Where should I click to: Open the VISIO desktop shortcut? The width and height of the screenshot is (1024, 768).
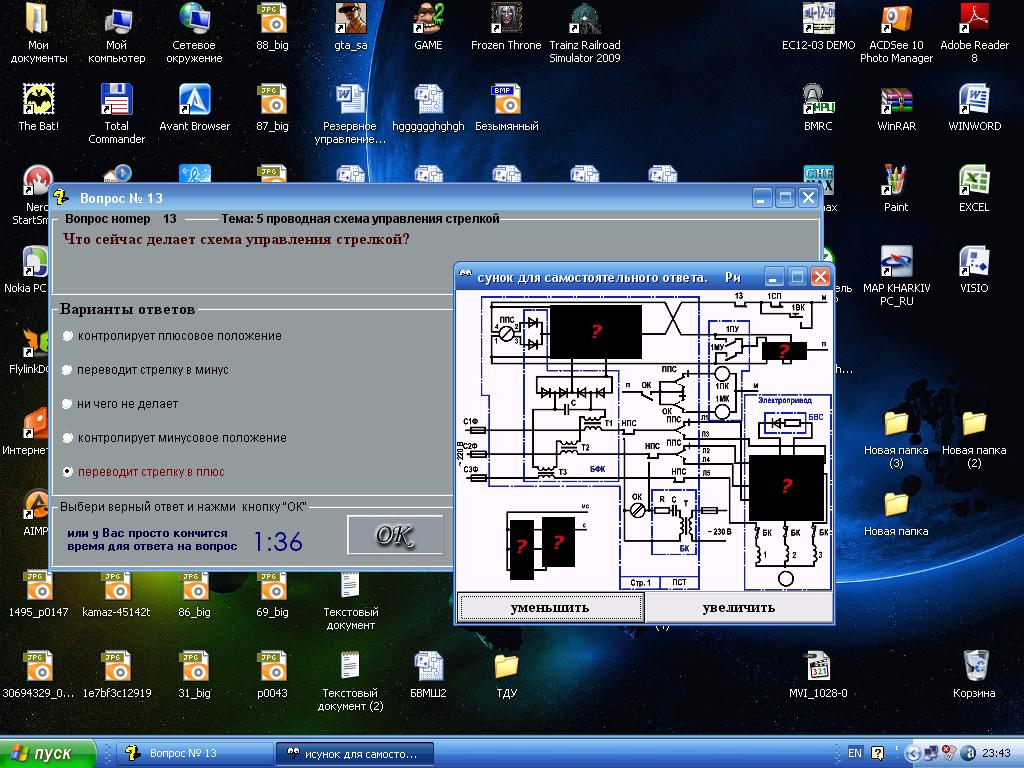coord(974,263)
